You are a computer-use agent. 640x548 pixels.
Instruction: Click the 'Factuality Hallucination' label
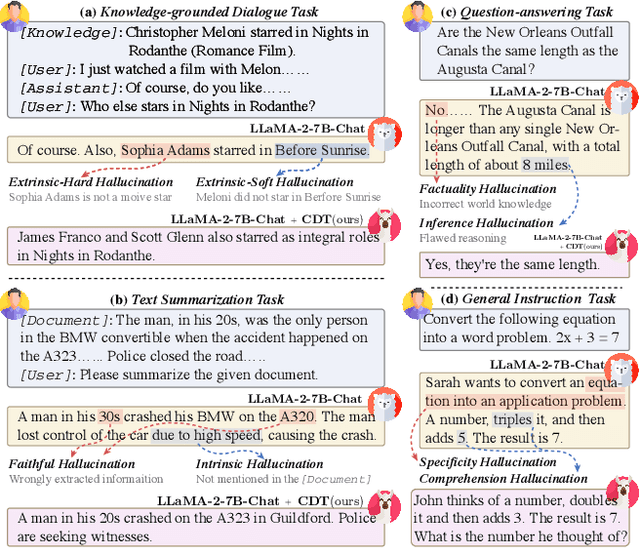coord(488,189)
